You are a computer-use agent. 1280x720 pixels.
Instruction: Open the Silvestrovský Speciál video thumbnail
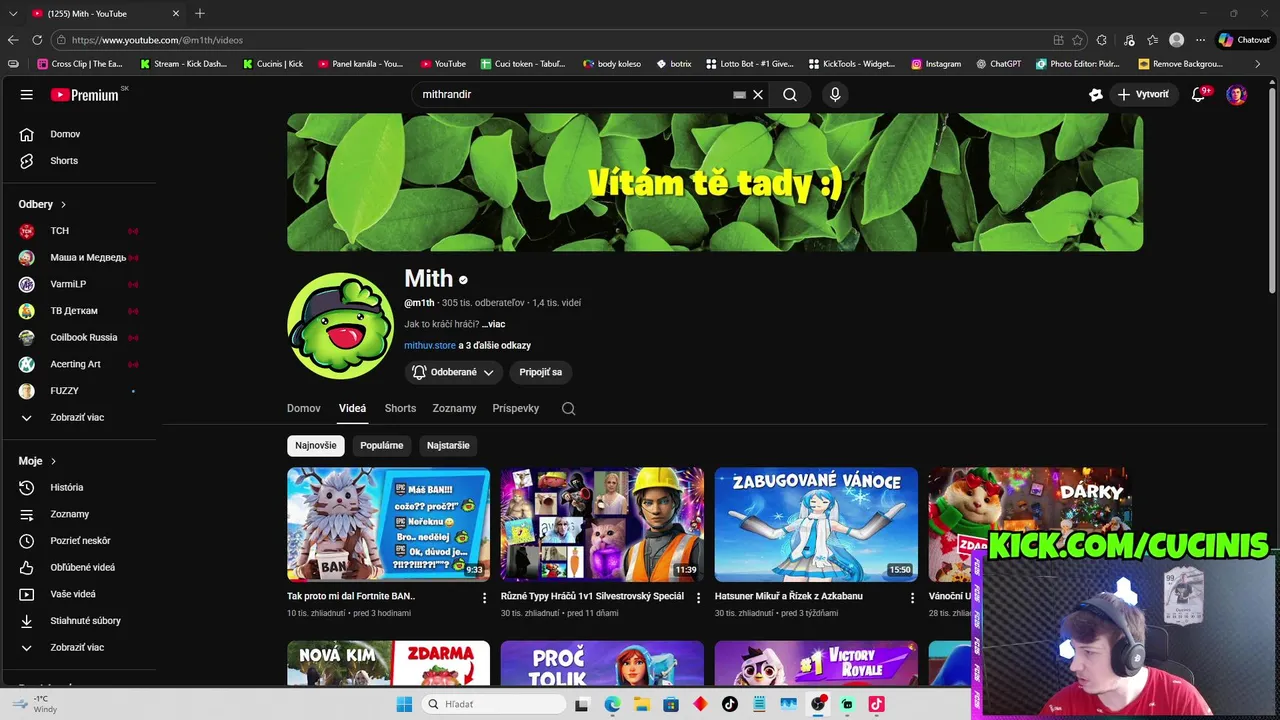pos(602,524)
